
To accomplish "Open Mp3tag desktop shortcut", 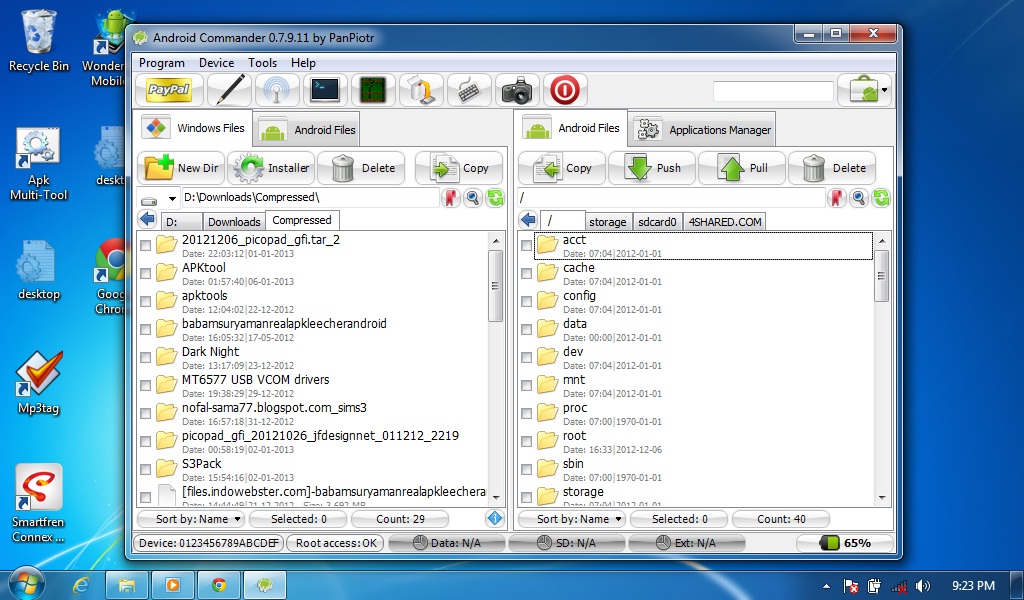I will tap(39, 384).
